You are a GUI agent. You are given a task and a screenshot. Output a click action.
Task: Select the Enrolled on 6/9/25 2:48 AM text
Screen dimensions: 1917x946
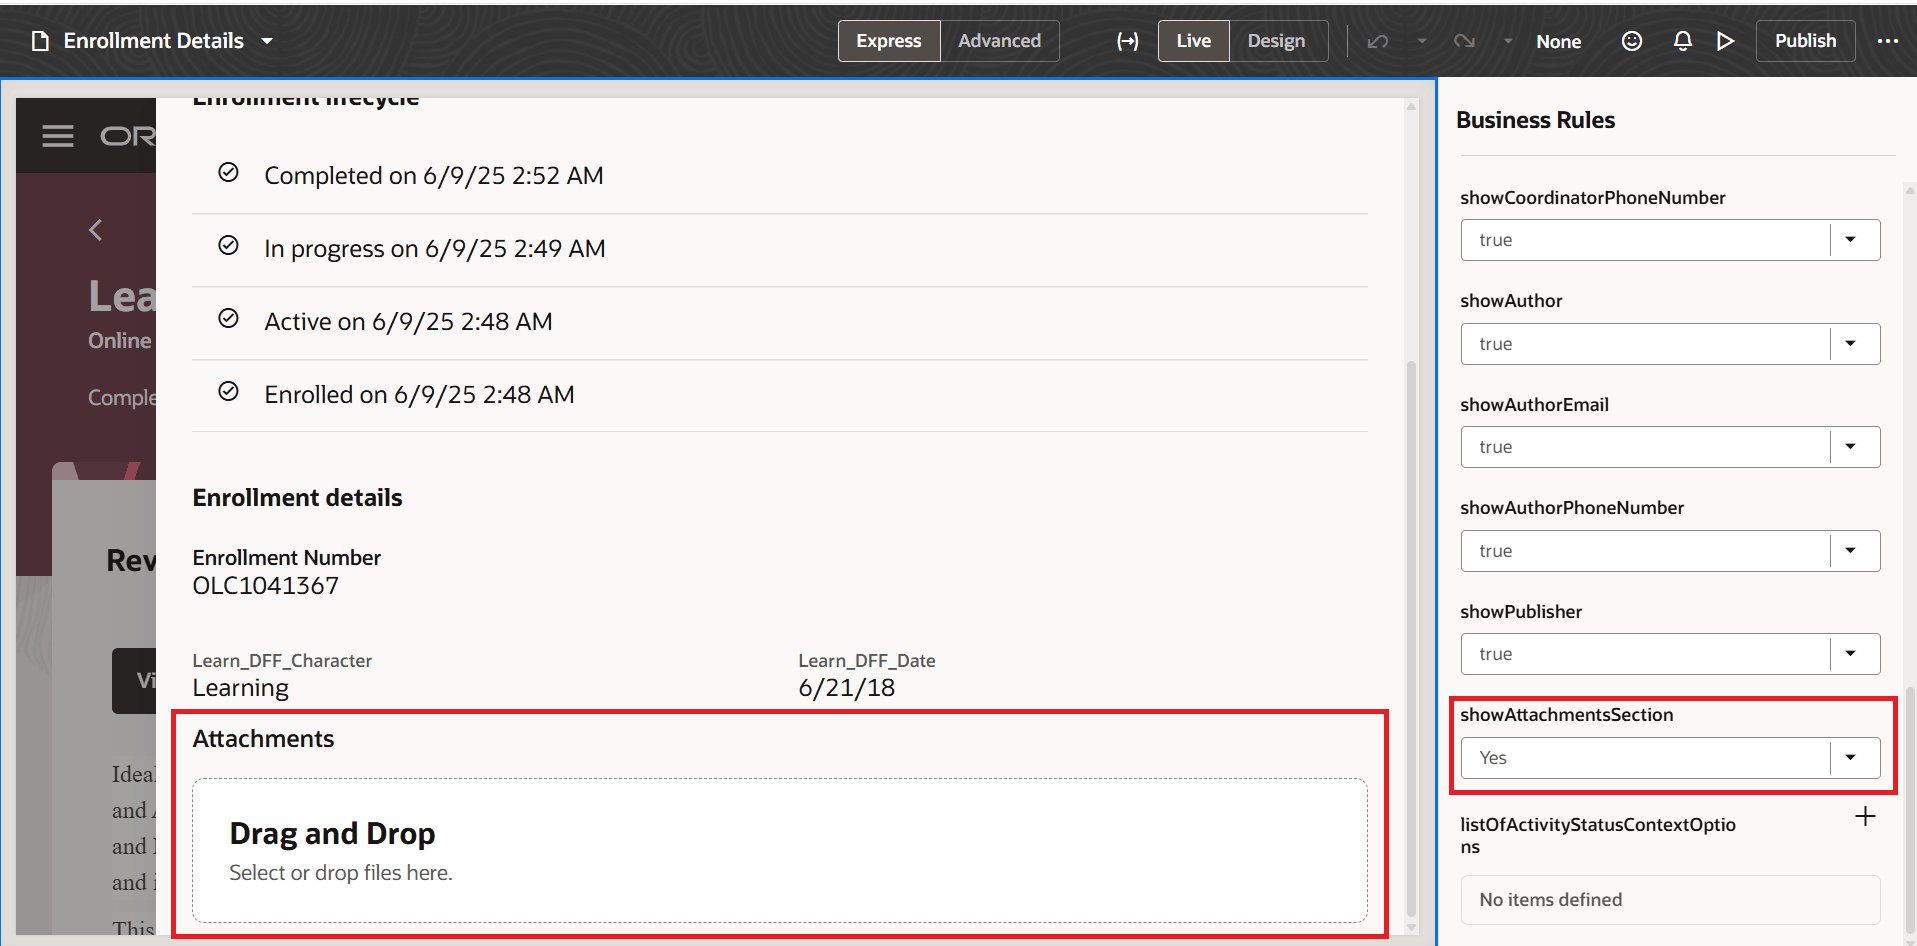click(419, 395)
